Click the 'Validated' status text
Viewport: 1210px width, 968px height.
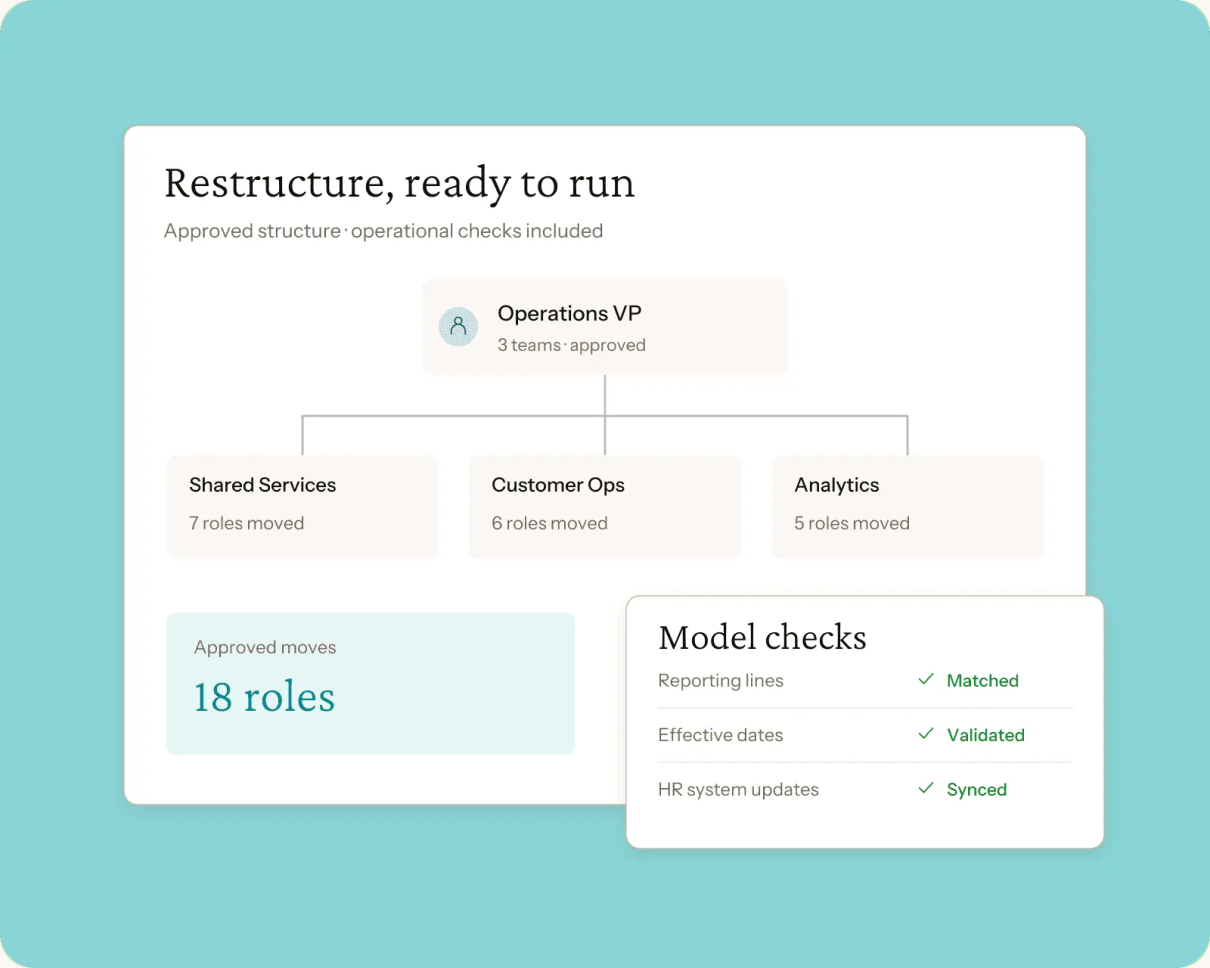(x=985, y=735)
